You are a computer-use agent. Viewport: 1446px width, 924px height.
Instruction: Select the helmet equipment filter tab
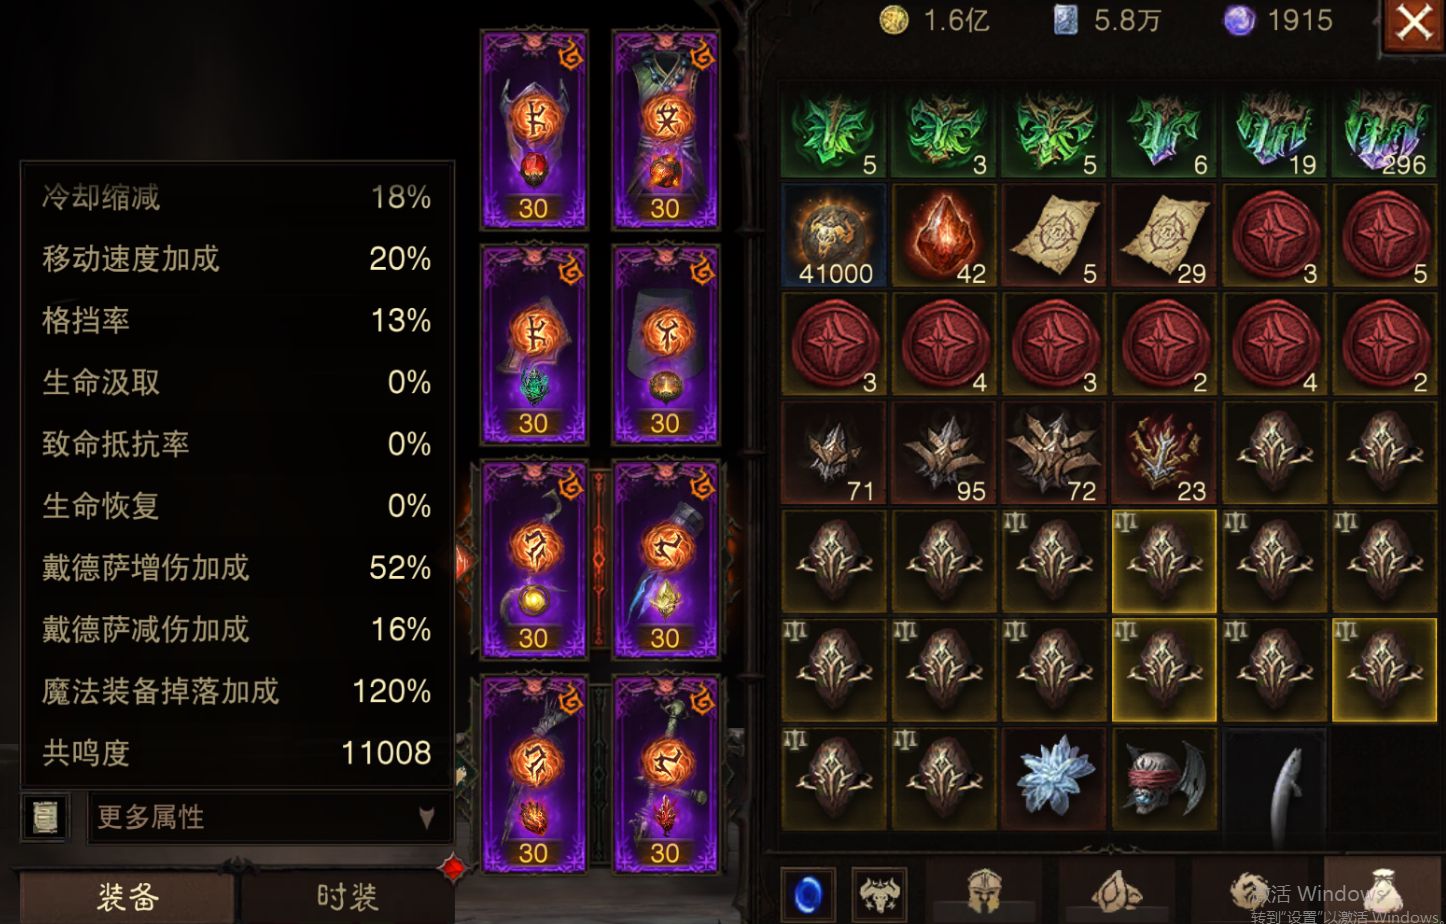point(984,890)
